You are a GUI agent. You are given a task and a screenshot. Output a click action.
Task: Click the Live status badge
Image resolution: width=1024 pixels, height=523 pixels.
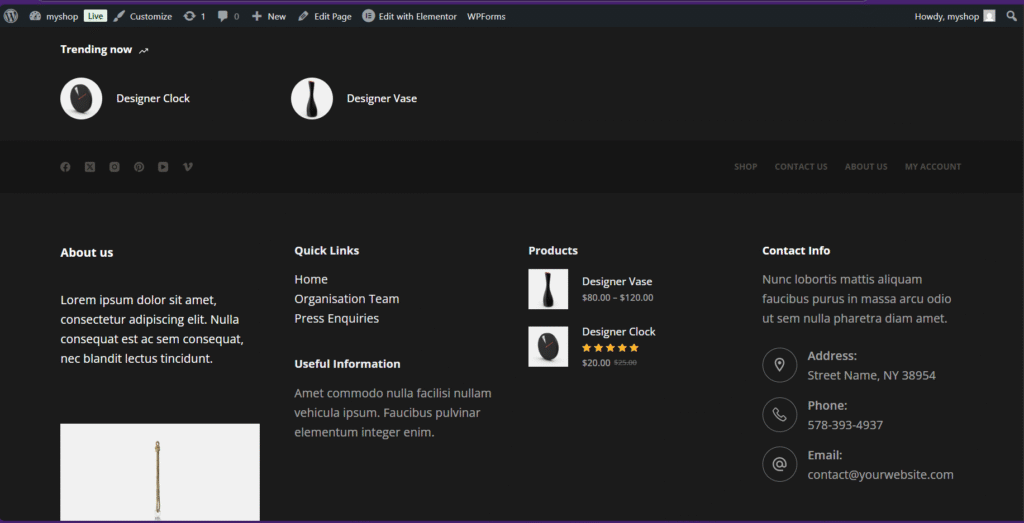pyautogui.click(x=95, y=16)
